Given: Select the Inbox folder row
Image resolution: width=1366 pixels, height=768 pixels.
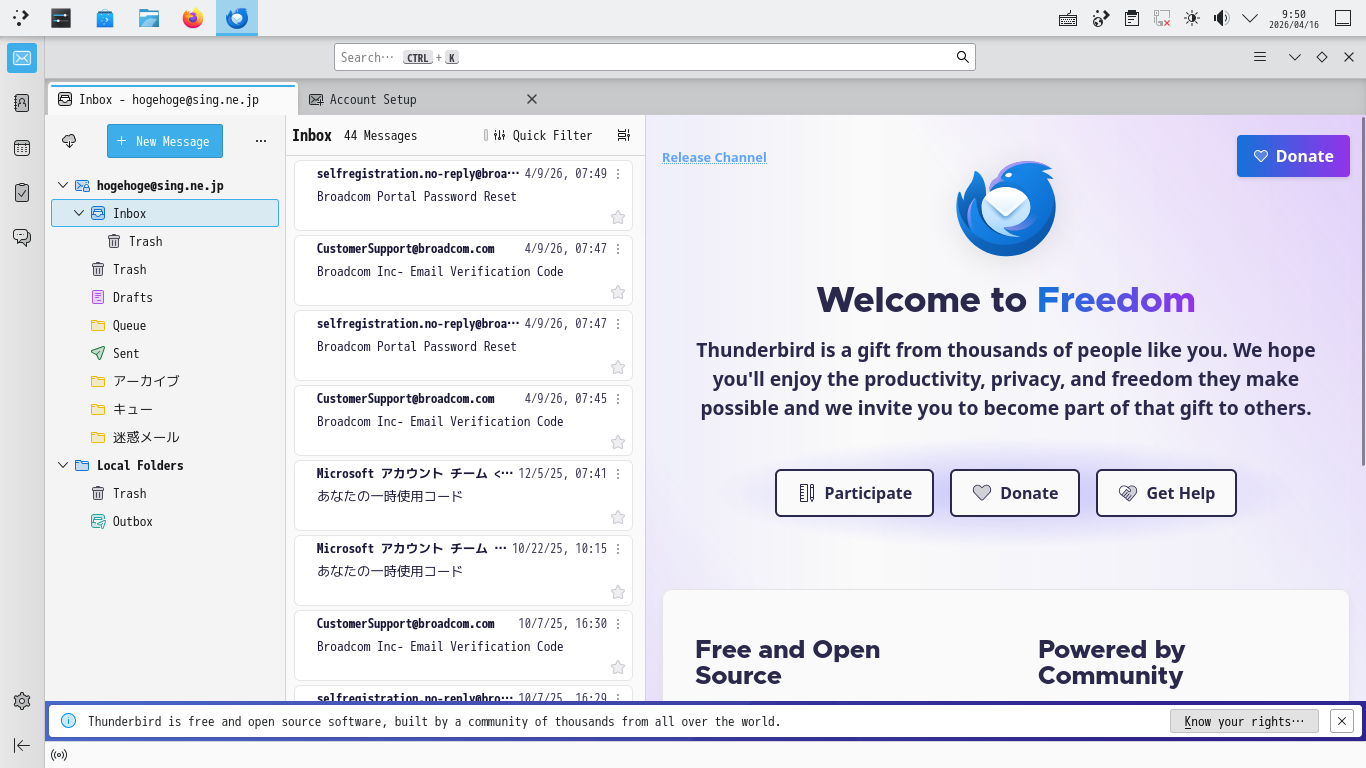Looking at the screenshot, I should point(165,213).
